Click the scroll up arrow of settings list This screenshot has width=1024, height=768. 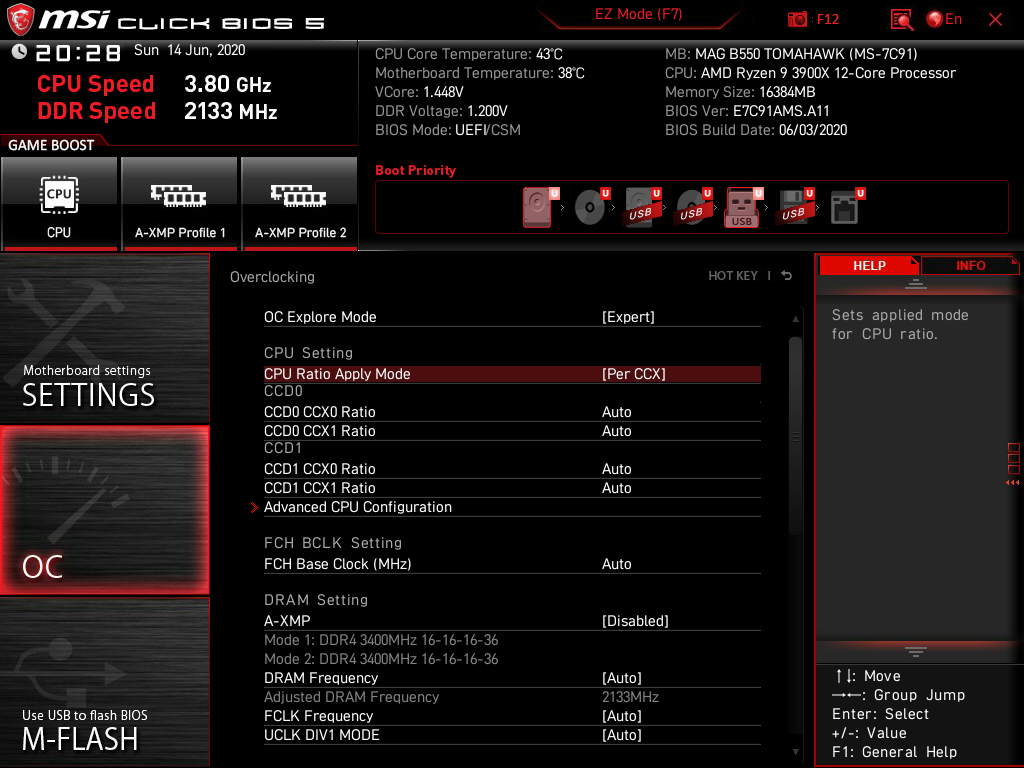(x=795, y=319)
